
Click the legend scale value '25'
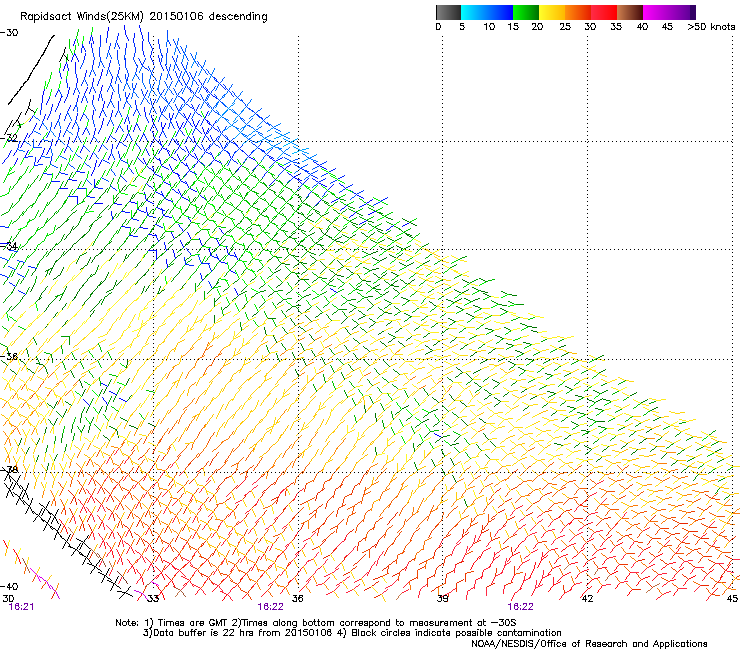point(565,26)
